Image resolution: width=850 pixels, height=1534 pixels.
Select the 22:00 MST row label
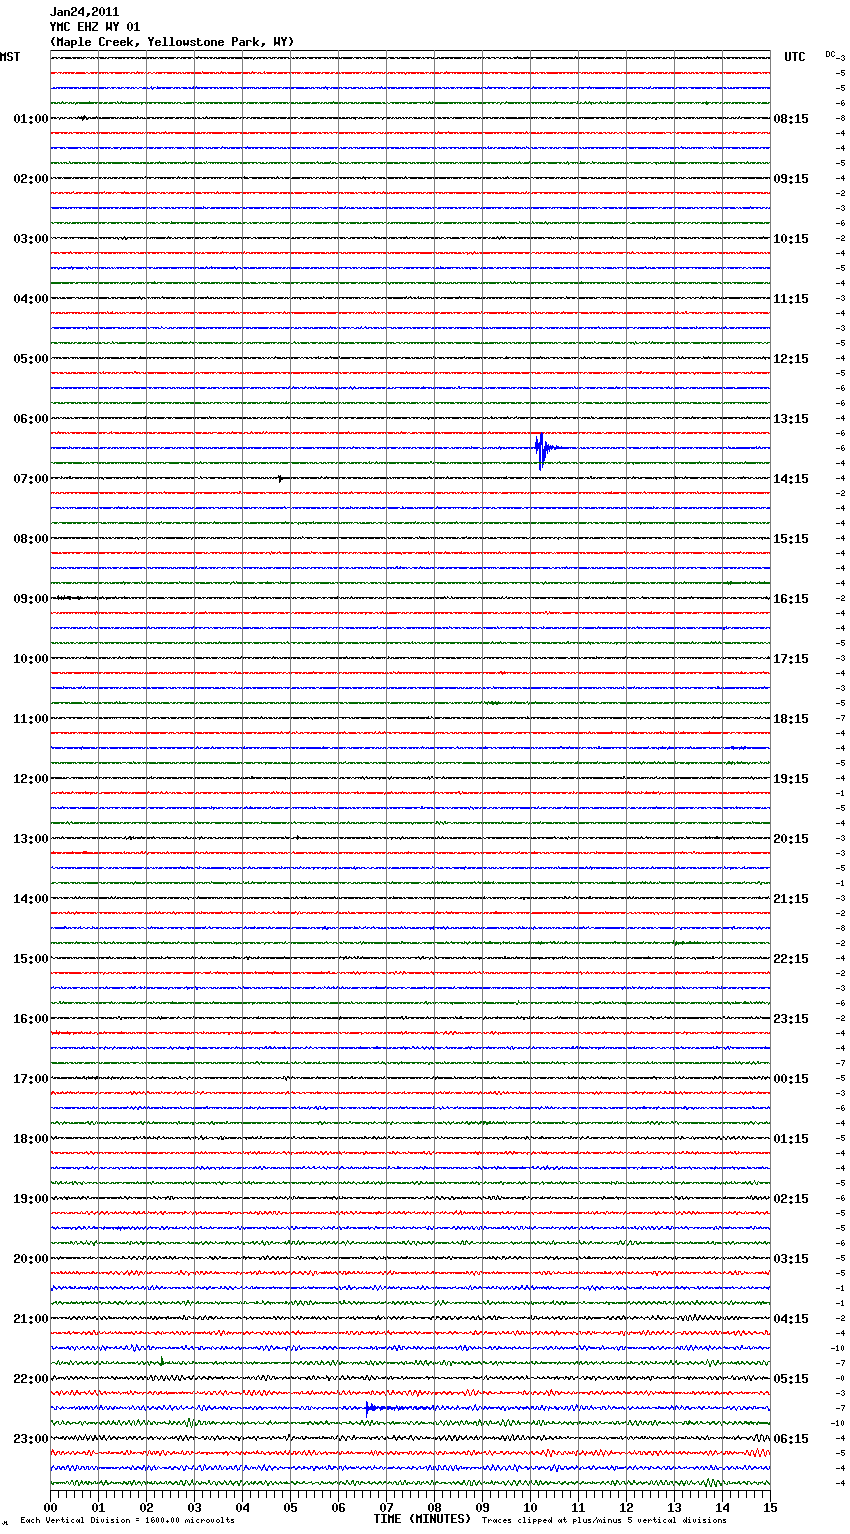[30, 1379]
